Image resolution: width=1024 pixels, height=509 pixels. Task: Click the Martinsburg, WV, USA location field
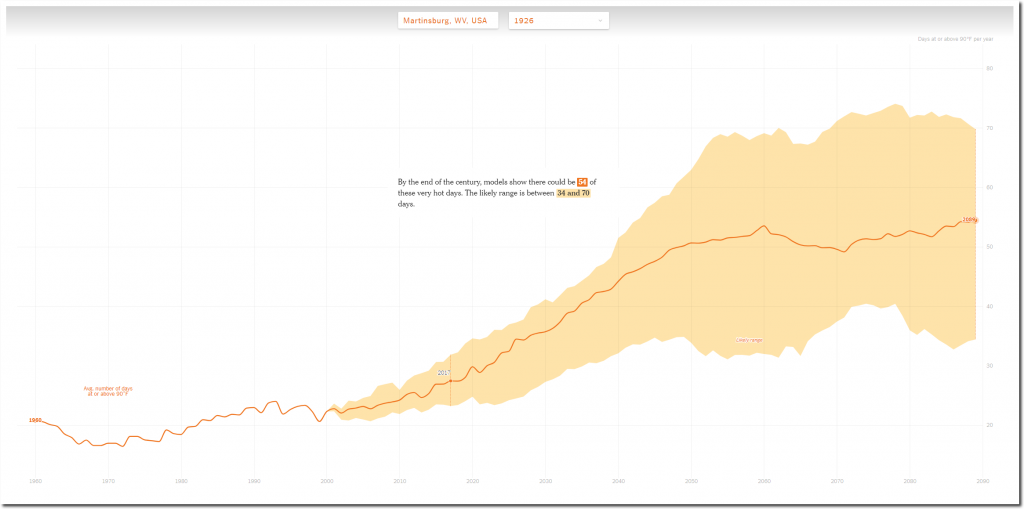point(448,20)
